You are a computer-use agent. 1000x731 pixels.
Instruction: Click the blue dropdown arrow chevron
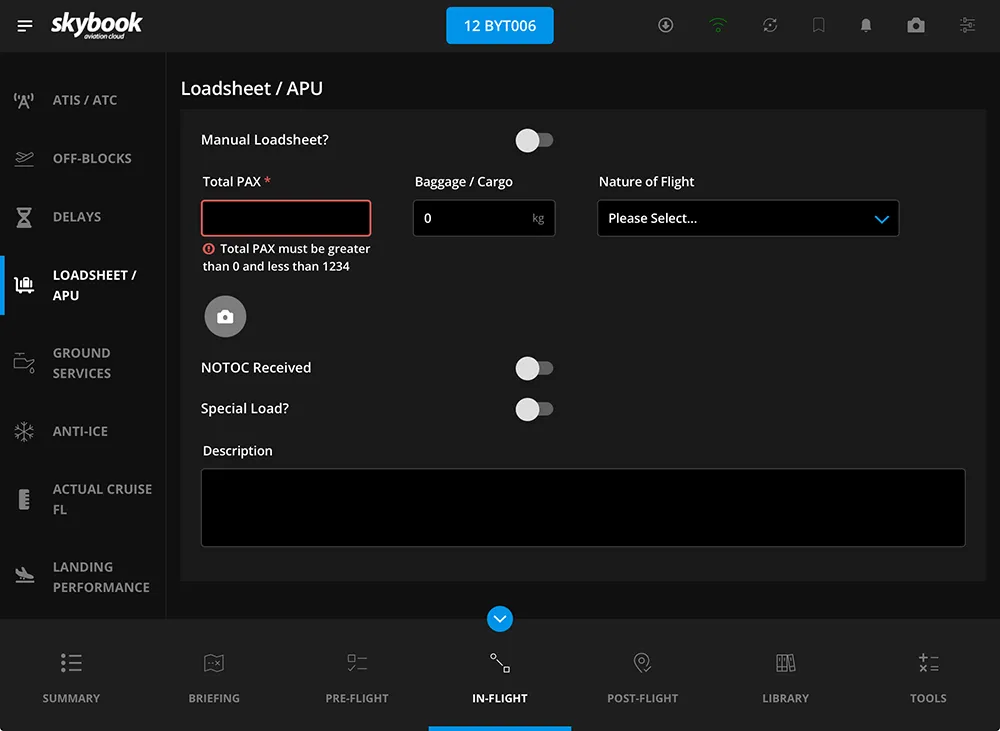pyautogui.click(x=881, y=219)
